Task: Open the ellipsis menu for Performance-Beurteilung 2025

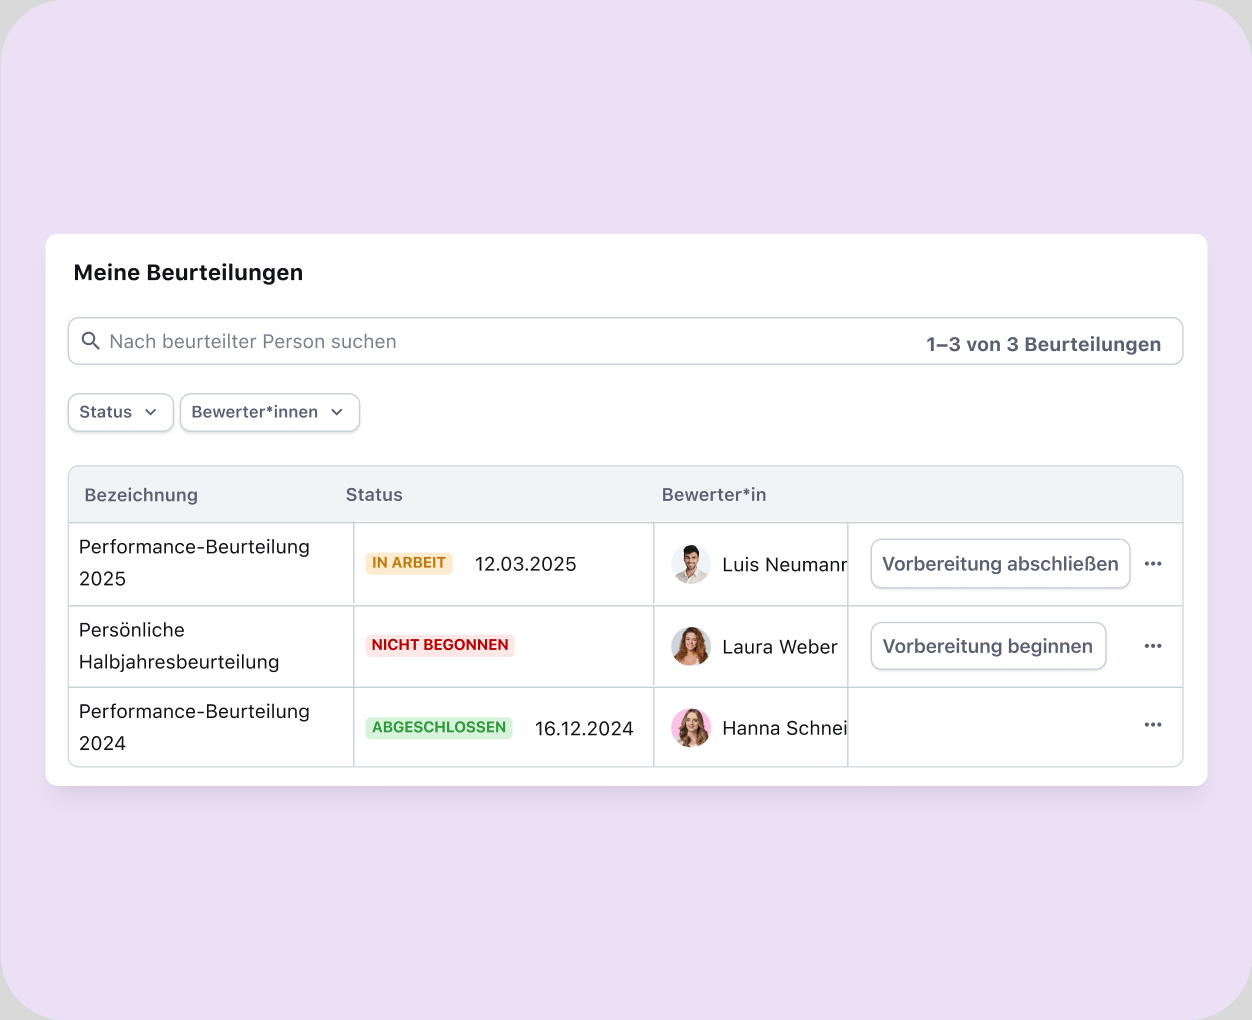Action: [x=1153, y=563]
